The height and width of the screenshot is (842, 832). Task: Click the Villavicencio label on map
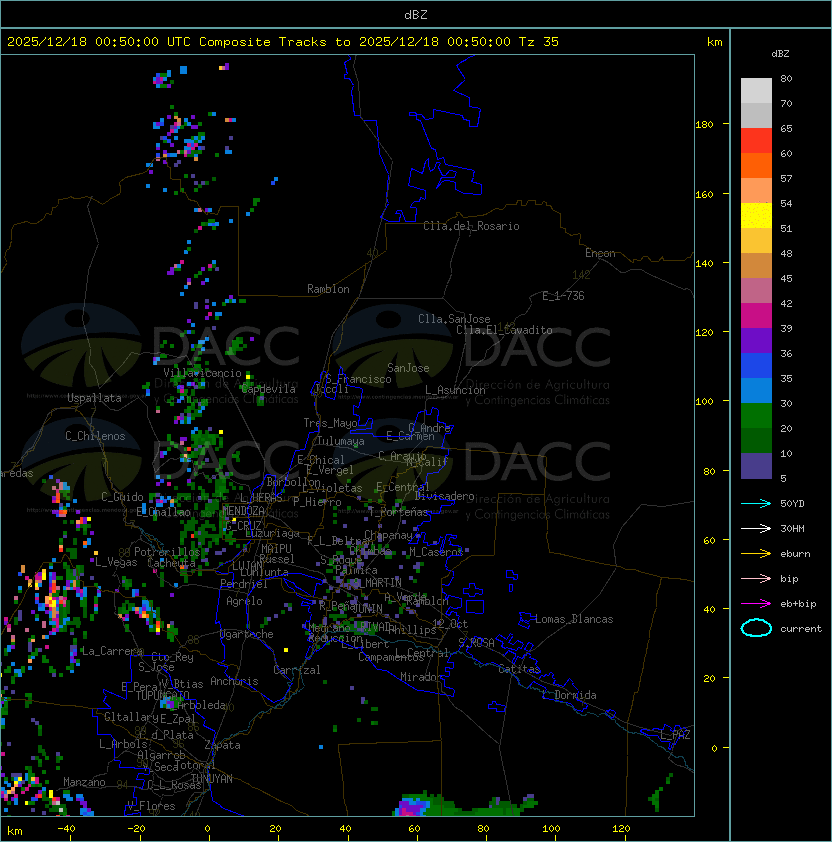pos(202,373)
